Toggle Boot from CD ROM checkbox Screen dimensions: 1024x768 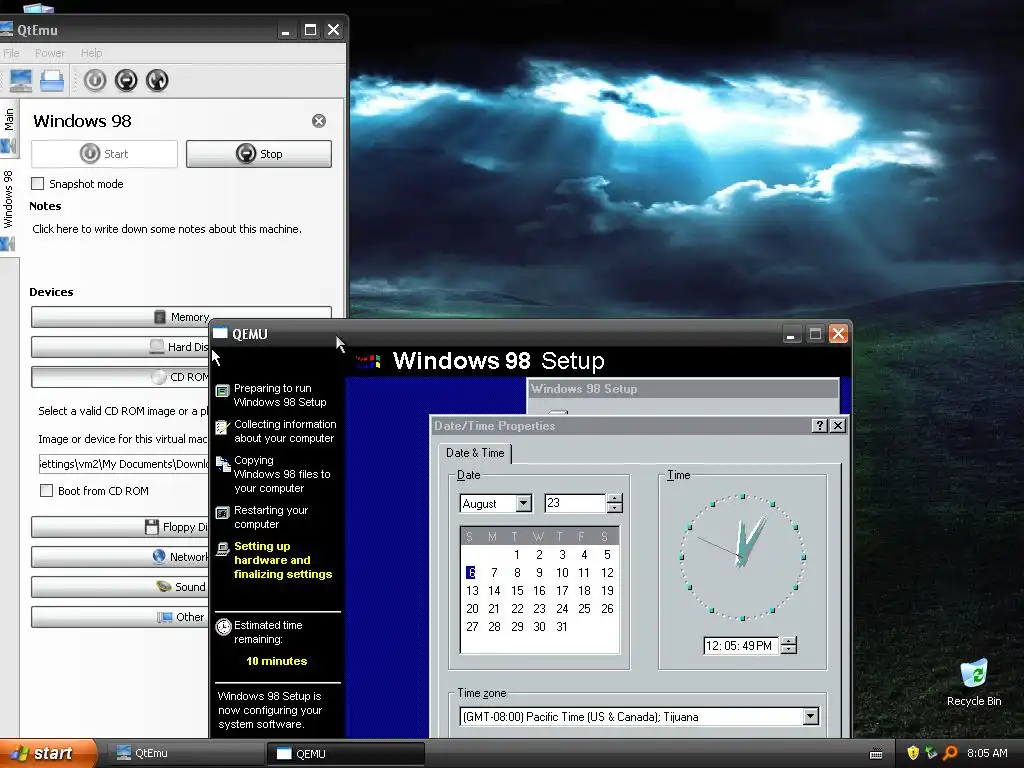pyautogui.click(x=46, y=491)
